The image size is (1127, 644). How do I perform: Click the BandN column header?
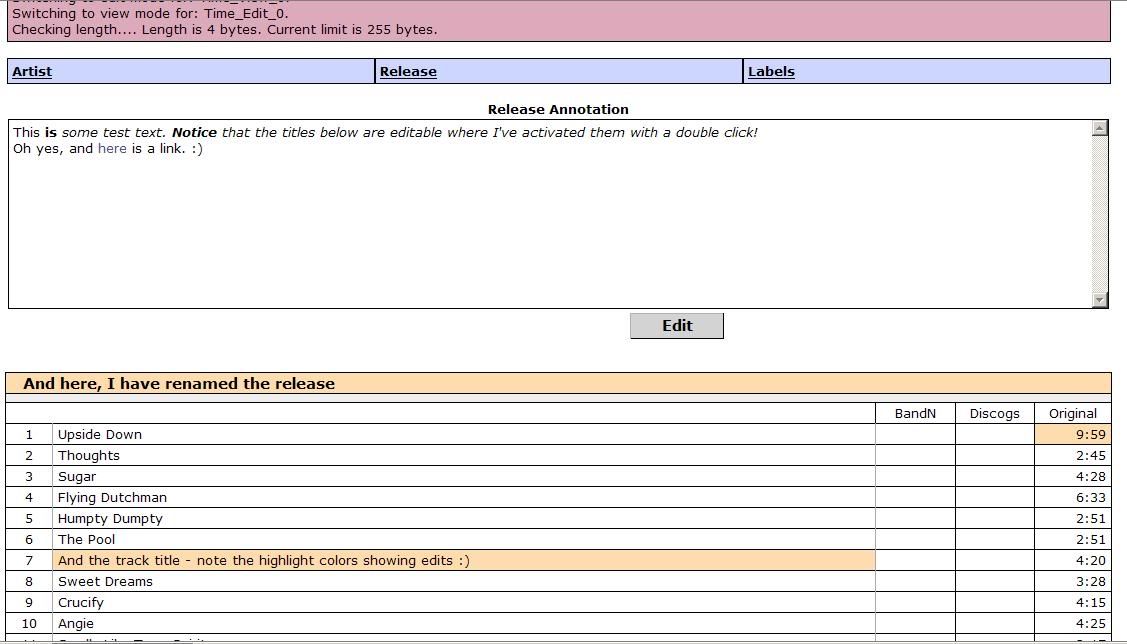[x=915, y=413]
